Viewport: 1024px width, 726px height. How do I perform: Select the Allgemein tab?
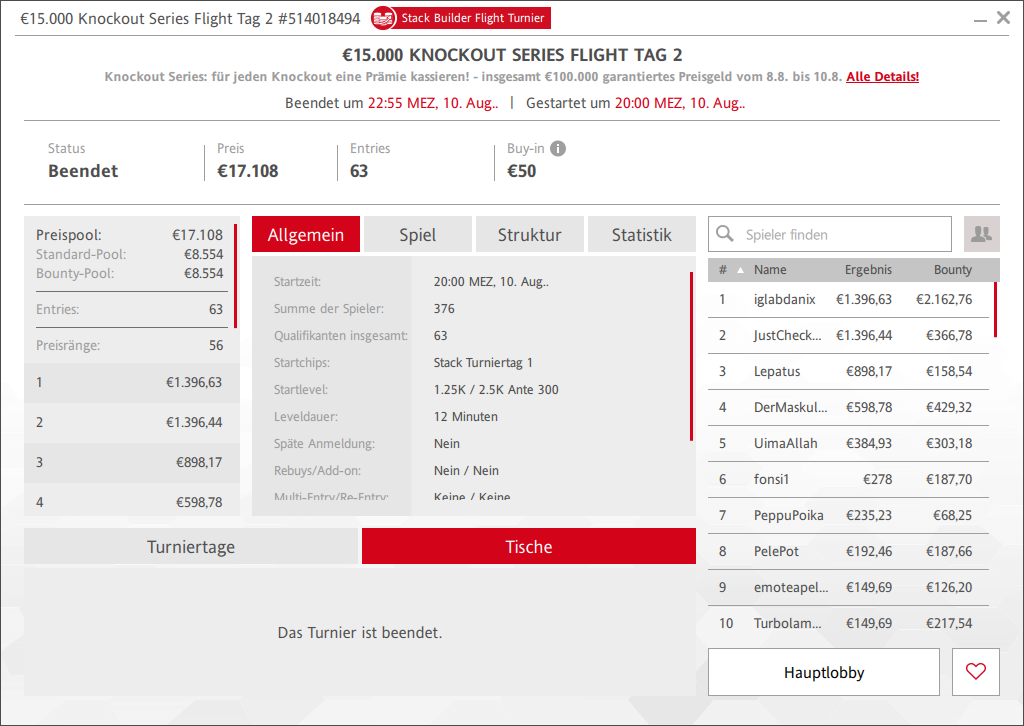tap(305, 235)
